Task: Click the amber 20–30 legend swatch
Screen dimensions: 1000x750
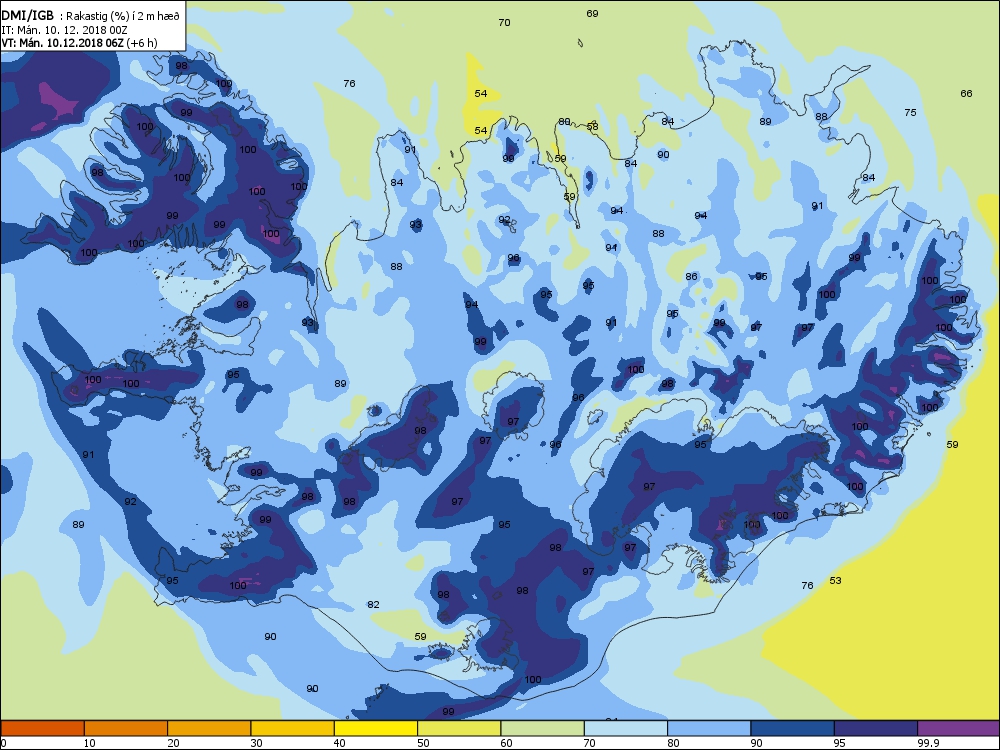Action: 209,728
